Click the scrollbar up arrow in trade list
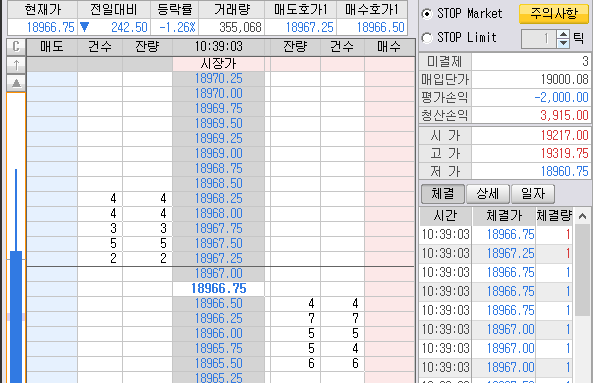The image size is (593, 383). pos(582,216)
